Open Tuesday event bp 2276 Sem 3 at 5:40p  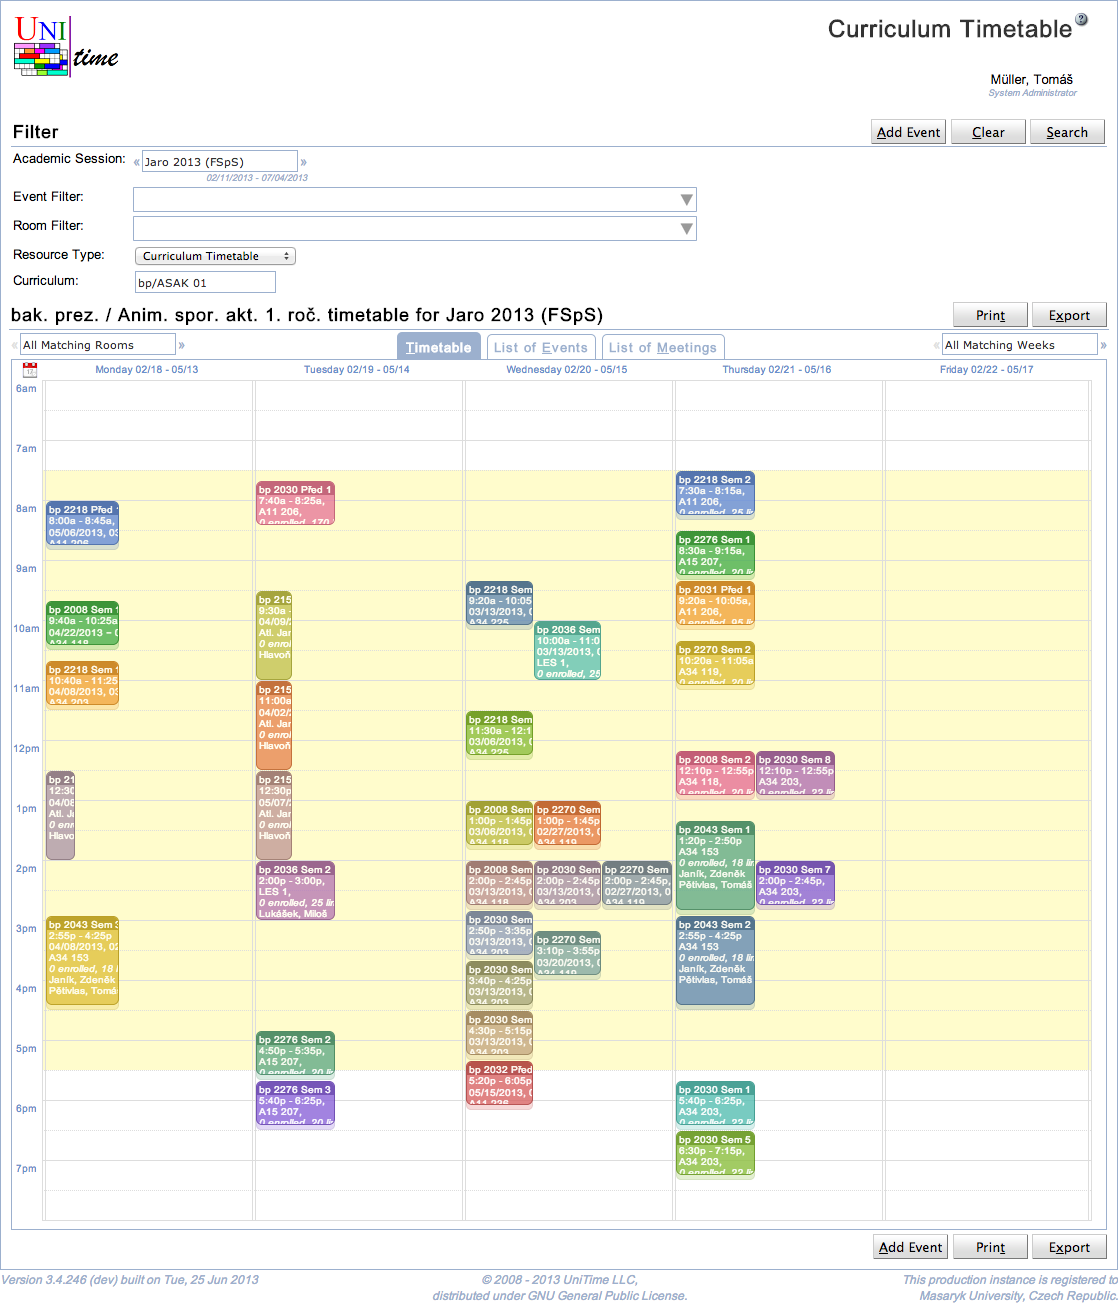click(x=295, y=1104)
